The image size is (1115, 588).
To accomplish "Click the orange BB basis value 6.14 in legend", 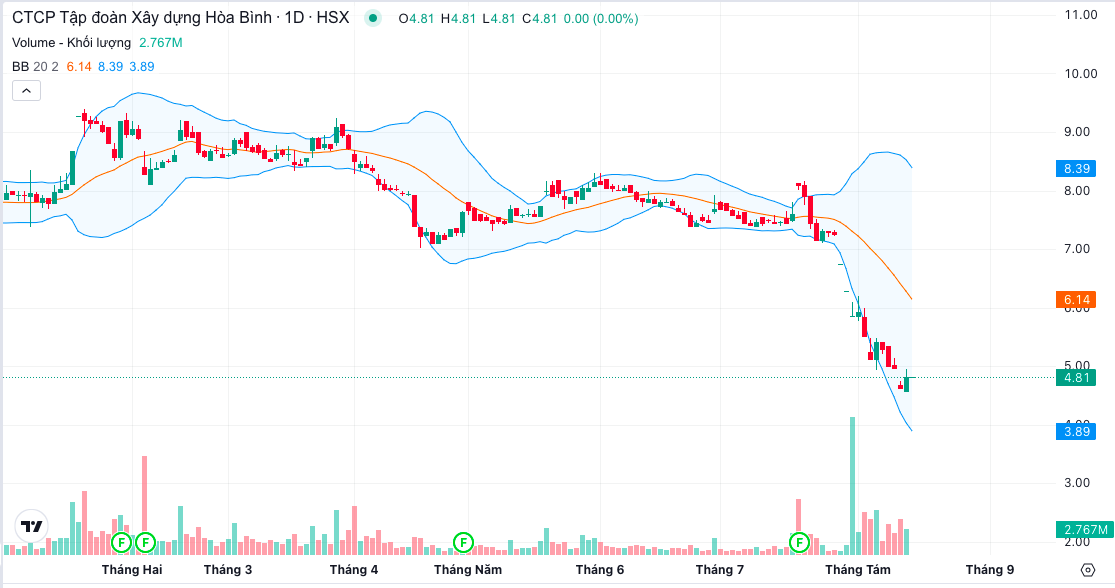I will pyautogui.click(x=79, y=67).
